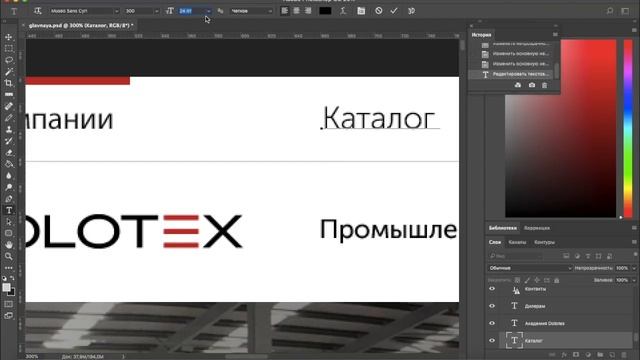The height and width of the screenshot is (360, 640).
Task: Click the hue spectrum slider
Action: [628, 129]
